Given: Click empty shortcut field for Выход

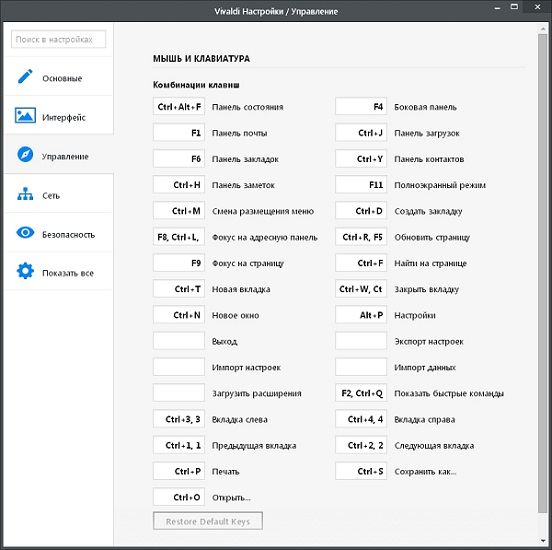Looking at the screenshot, I should point(179,341).
